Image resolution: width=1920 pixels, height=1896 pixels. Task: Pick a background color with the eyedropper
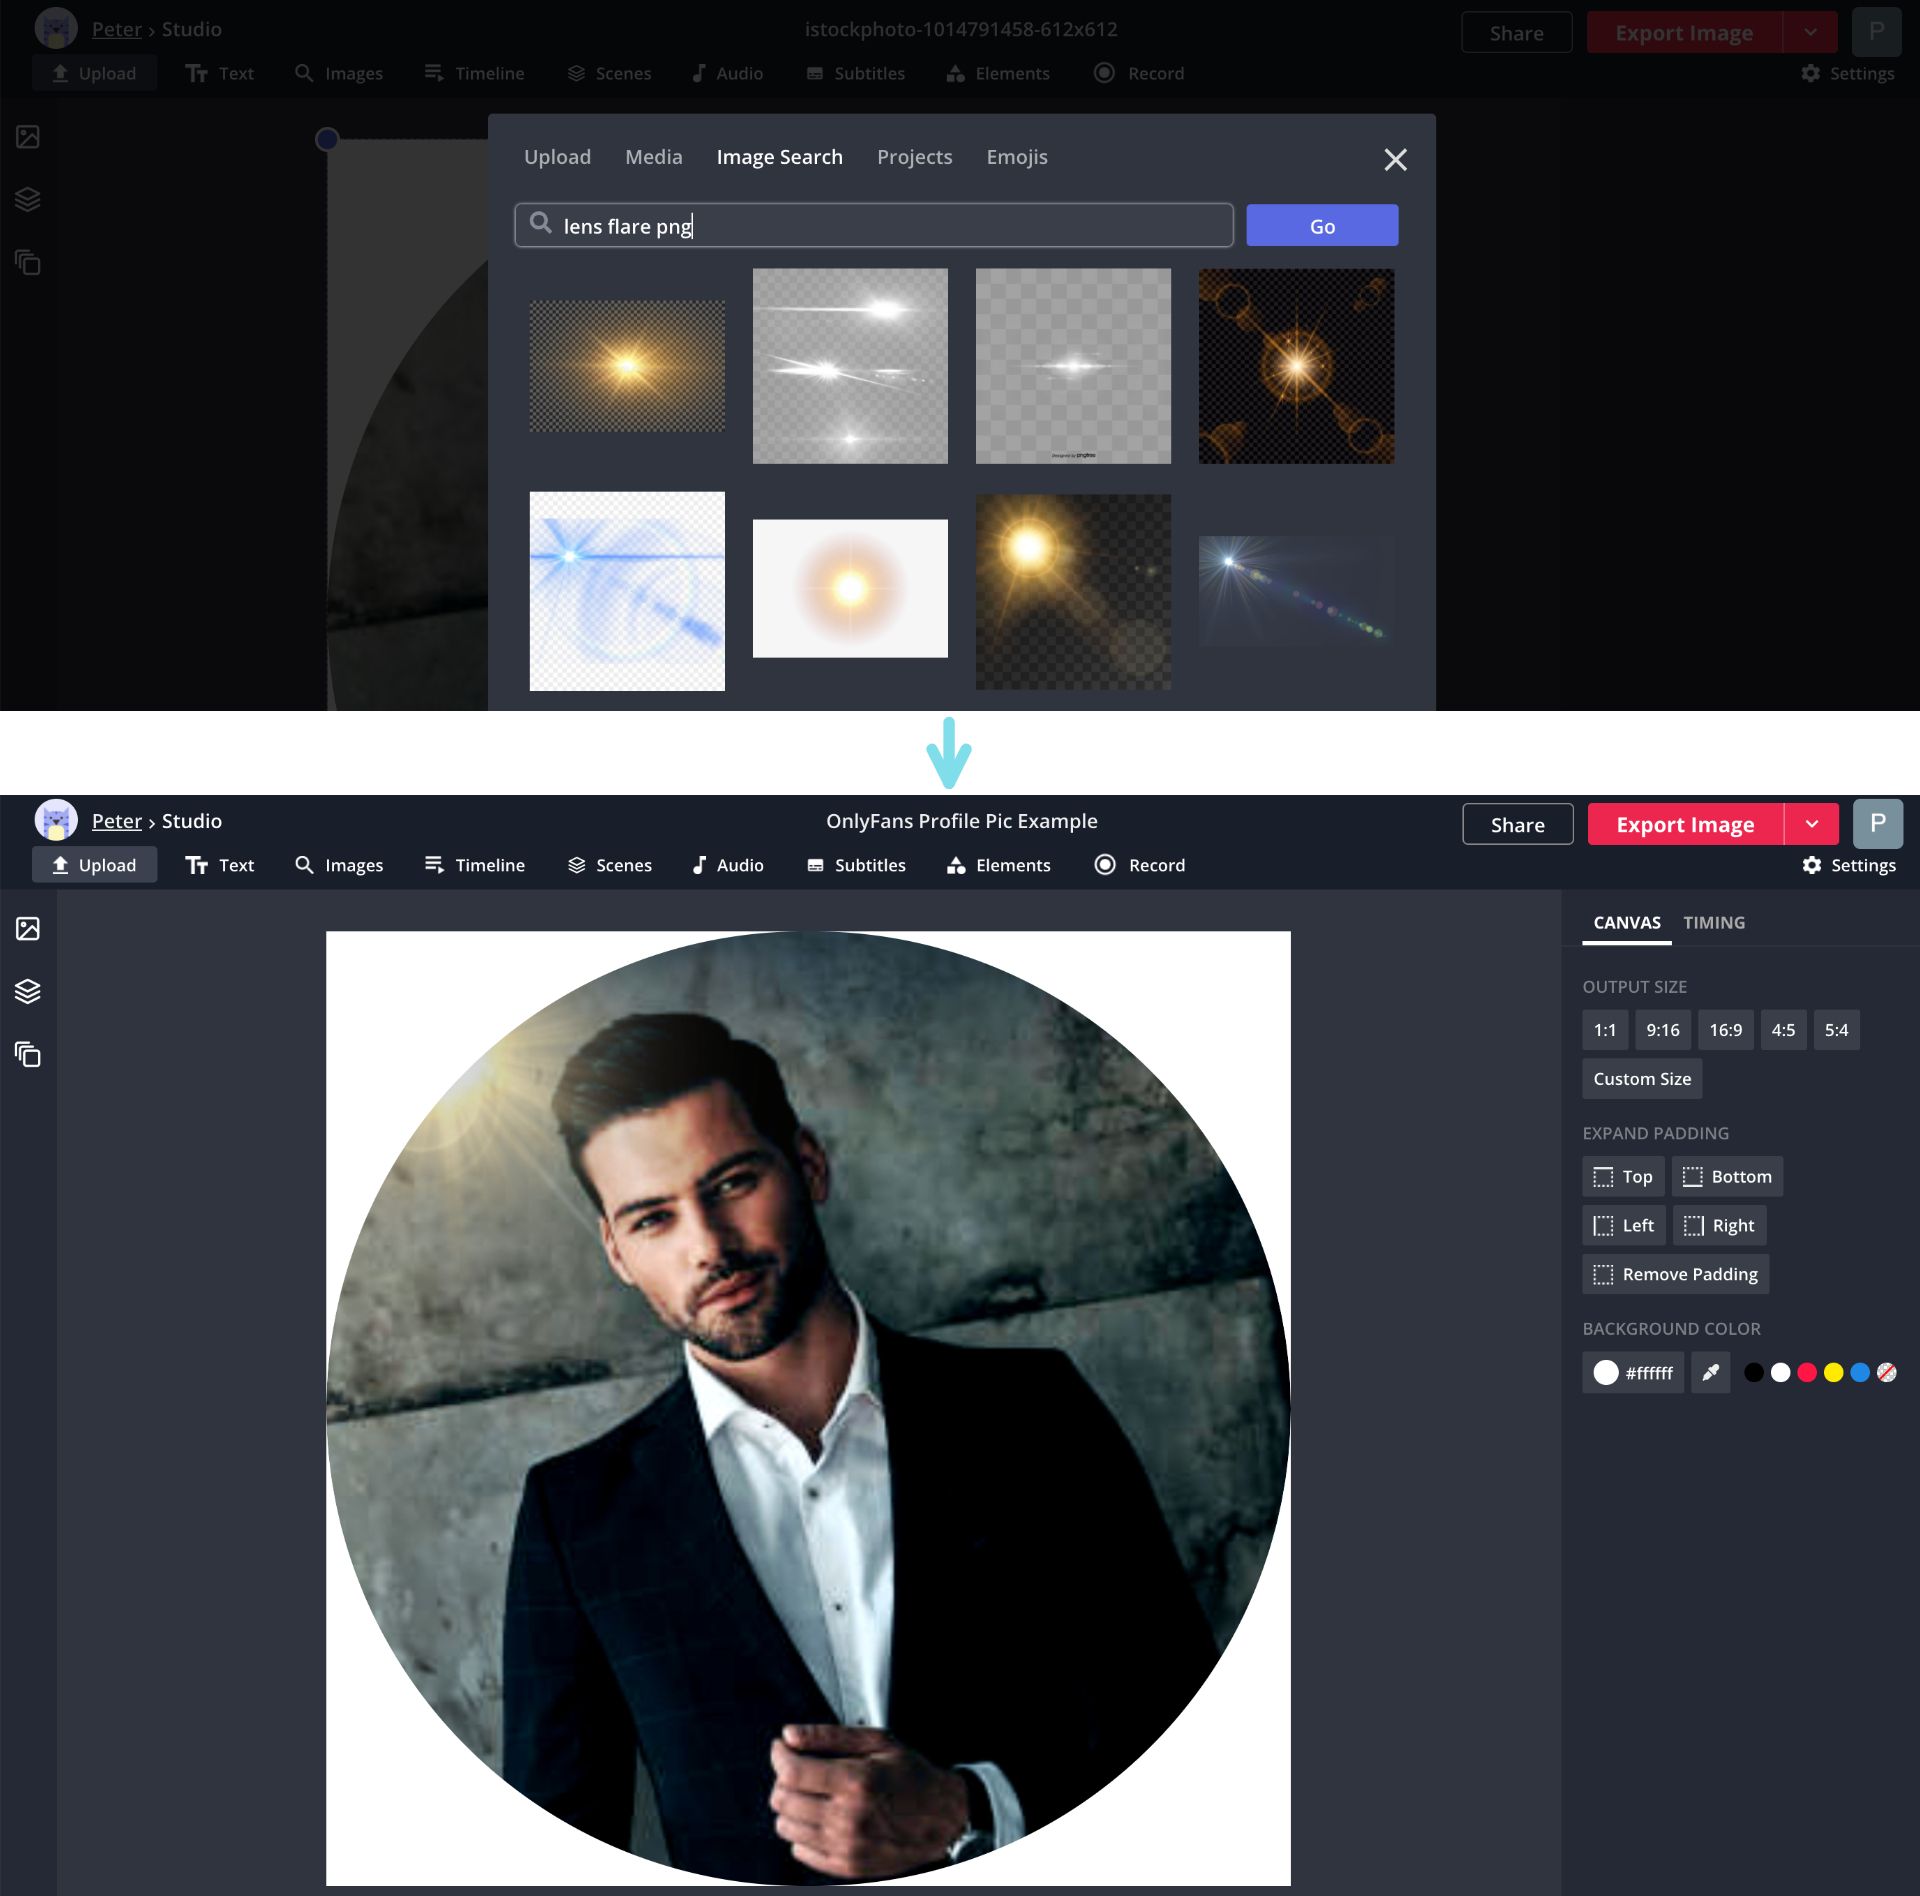(1710, 1372)
